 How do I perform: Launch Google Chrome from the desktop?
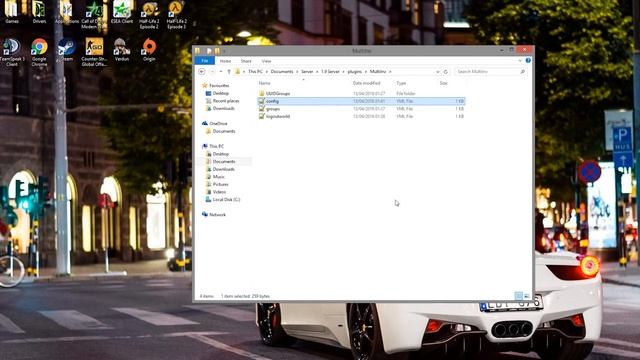click(x=39, y=52)
